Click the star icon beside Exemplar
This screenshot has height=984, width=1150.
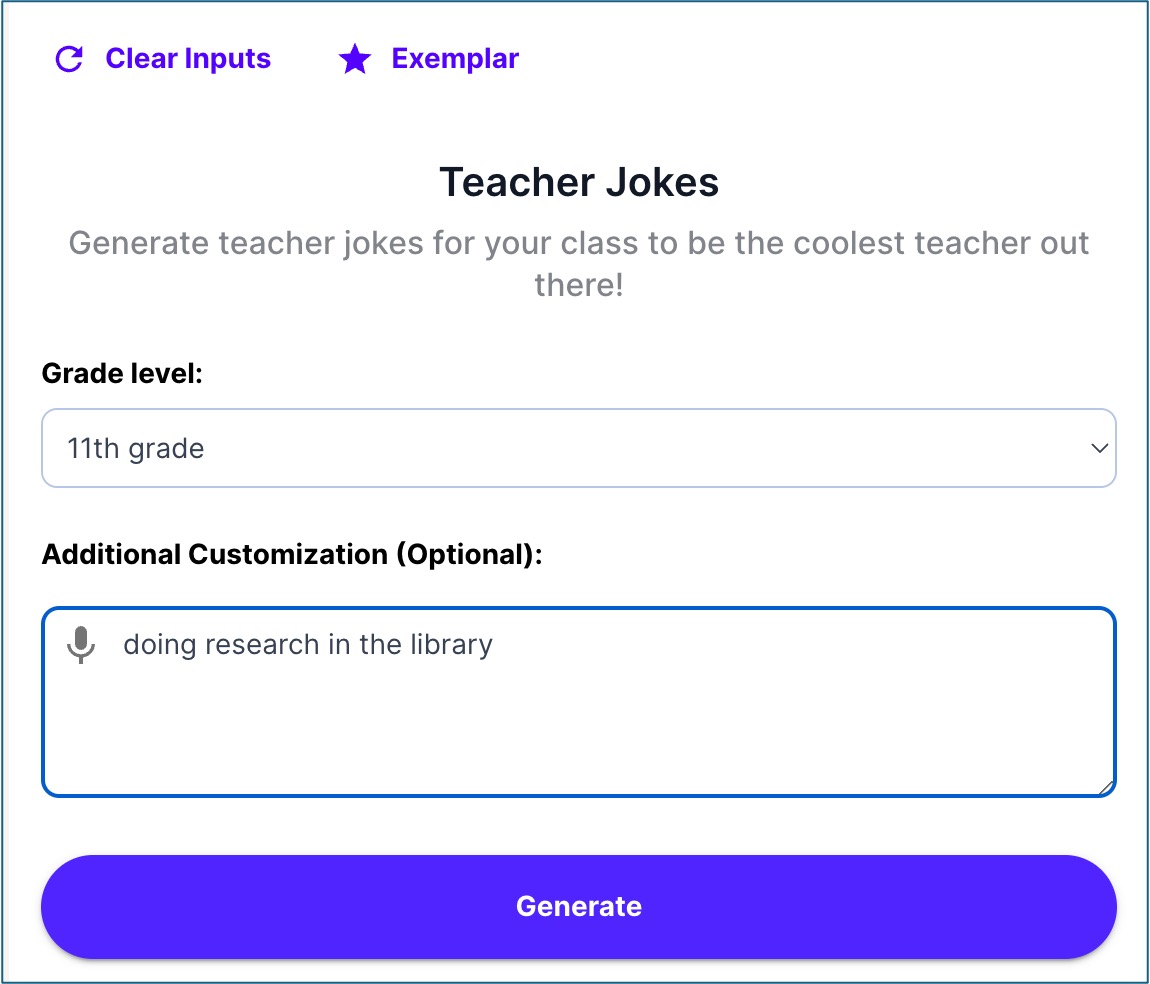coord(355,60)
